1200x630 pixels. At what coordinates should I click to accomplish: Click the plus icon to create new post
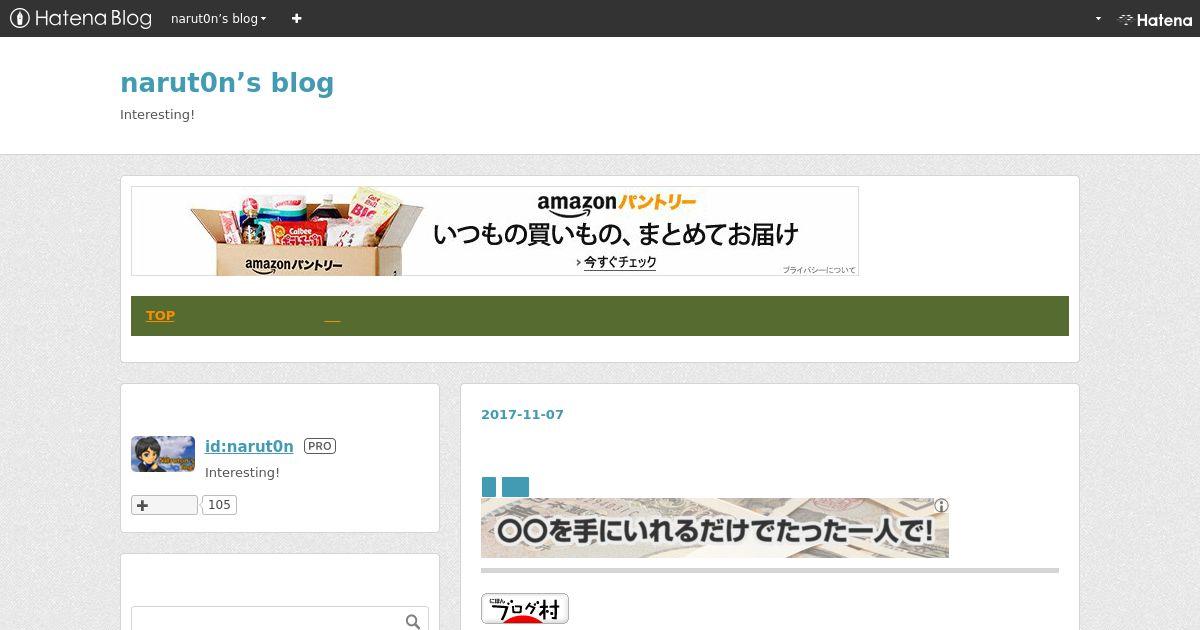pyautogui.click(x=296, y=18)
